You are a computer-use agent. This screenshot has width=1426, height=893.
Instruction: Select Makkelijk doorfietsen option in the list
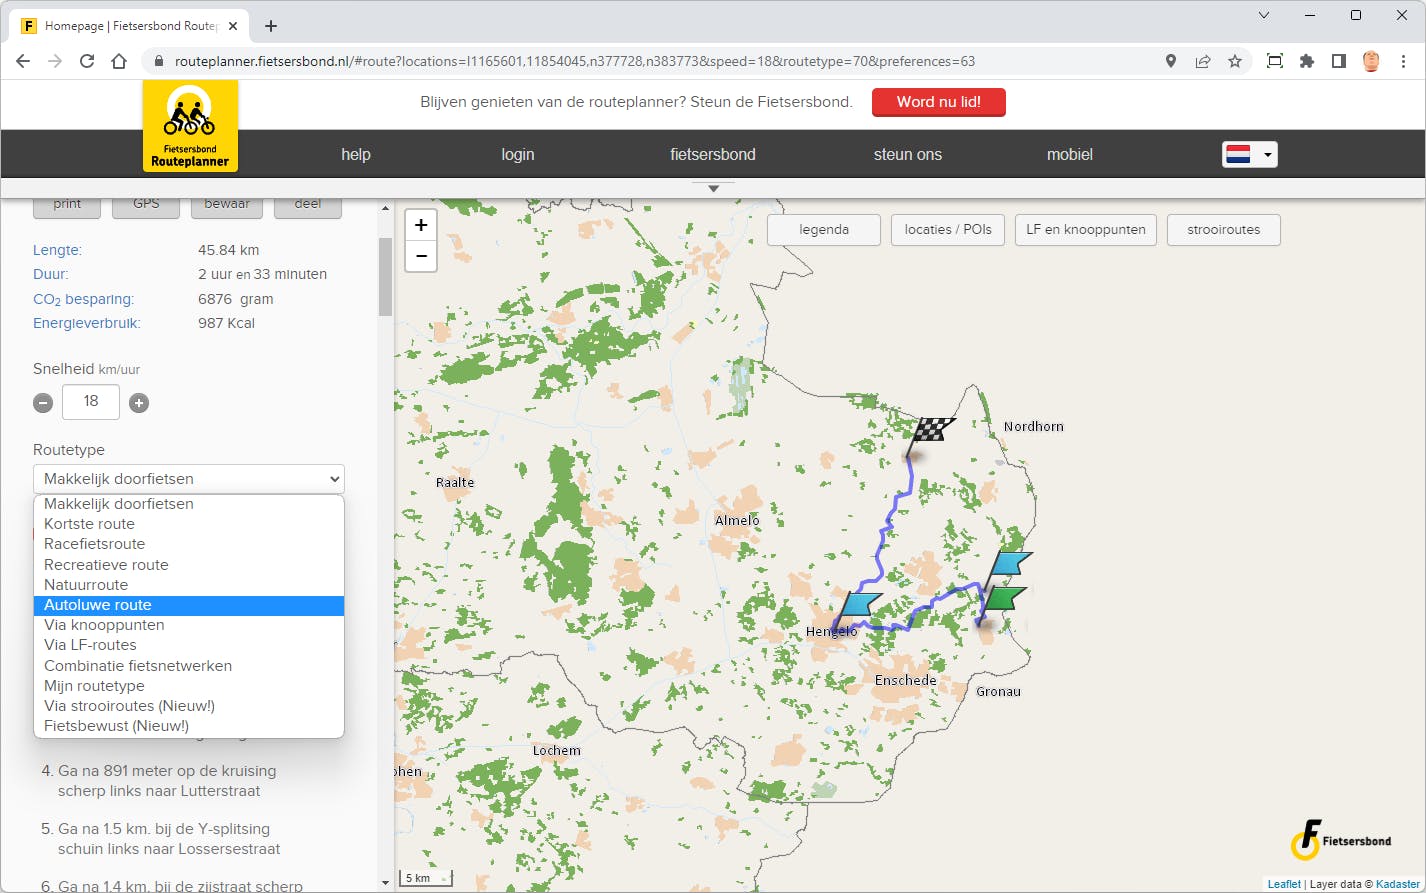(189, 504)
